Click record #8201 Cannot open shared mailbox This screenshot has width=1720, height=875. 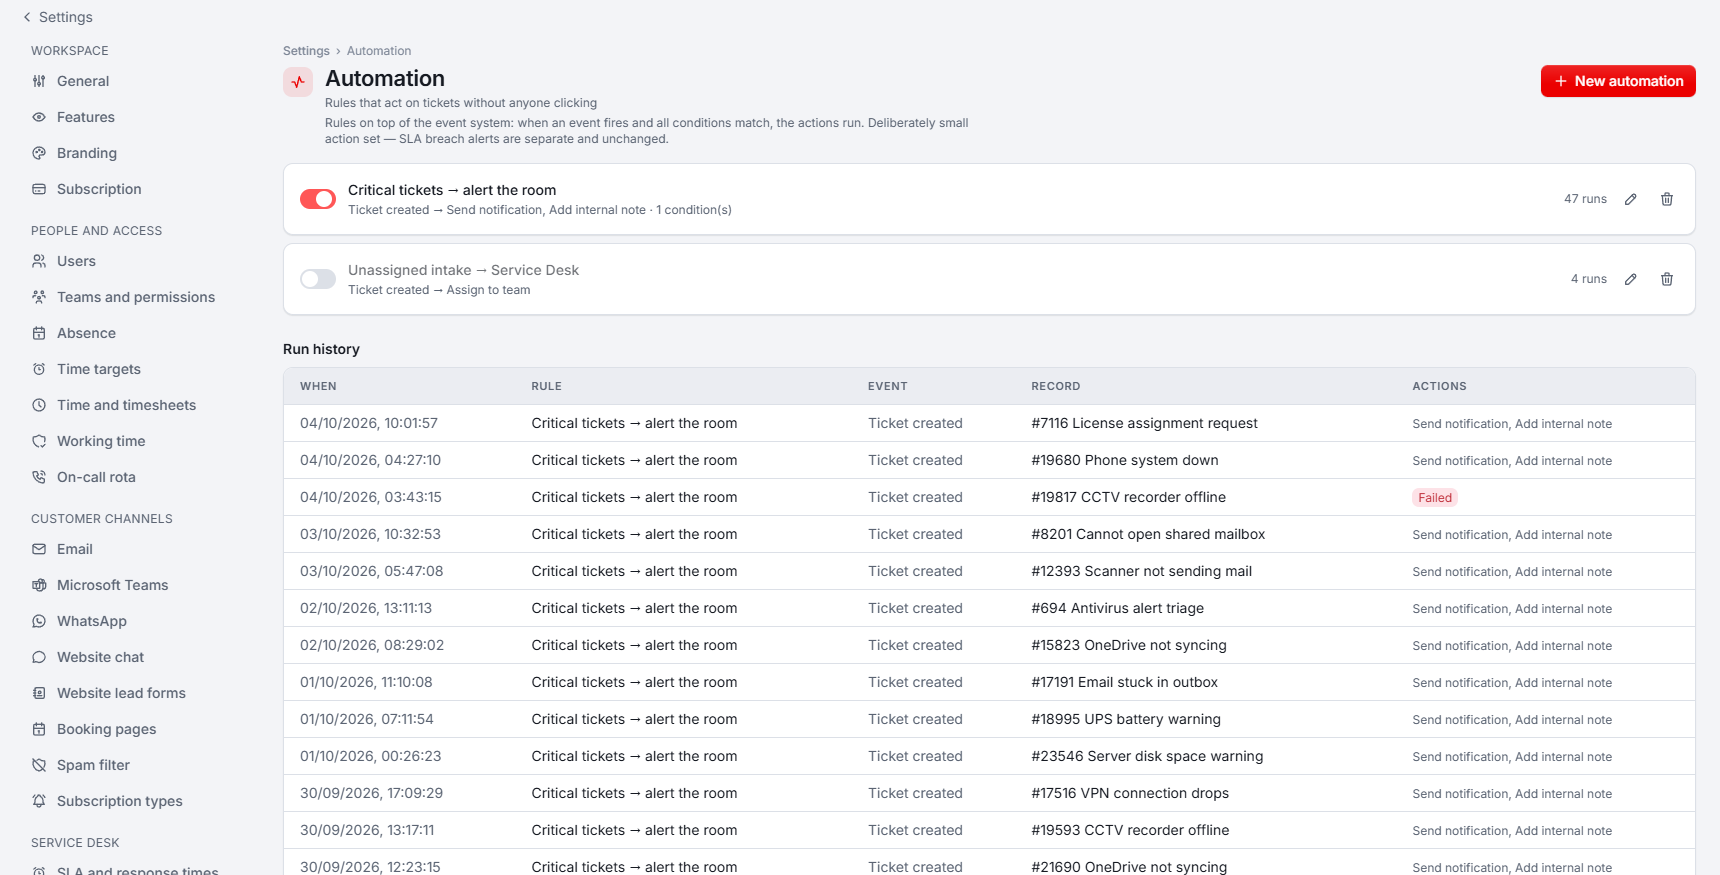[x=1148, y=534]
